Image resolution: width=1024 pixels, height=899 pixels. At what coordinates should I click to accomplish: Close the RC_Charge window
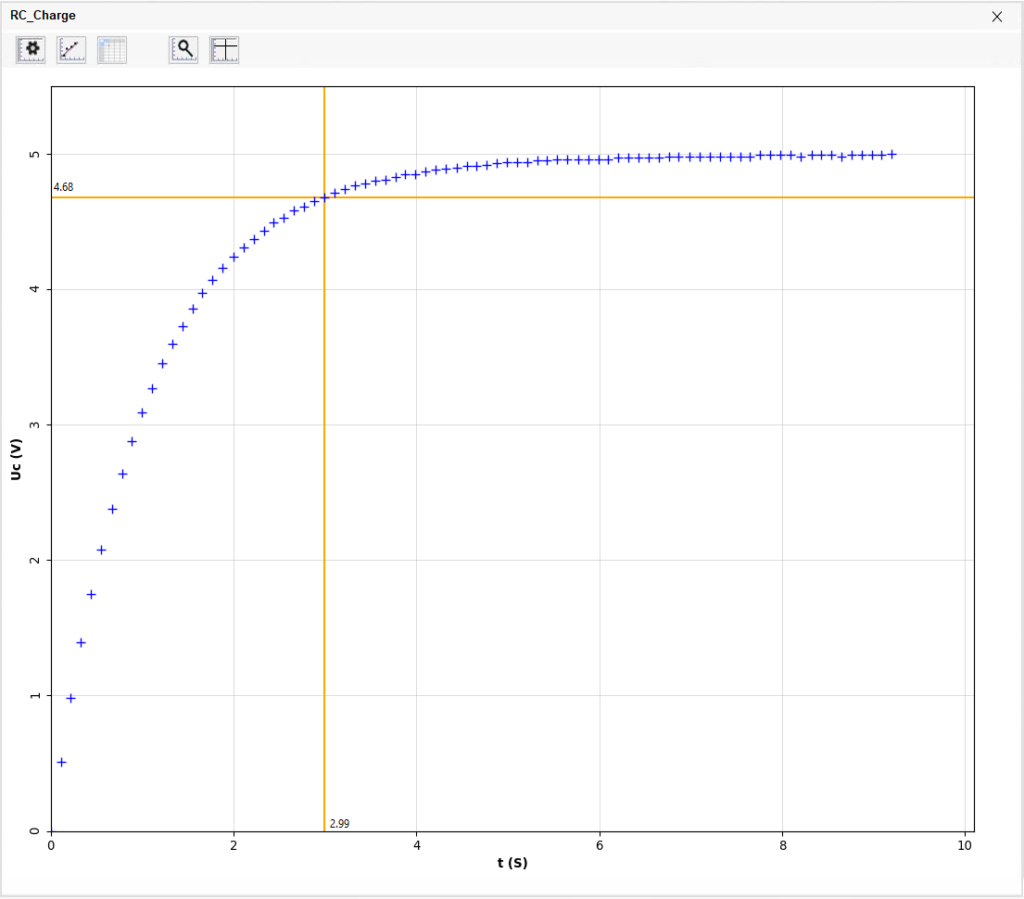(x=996, y=16)
